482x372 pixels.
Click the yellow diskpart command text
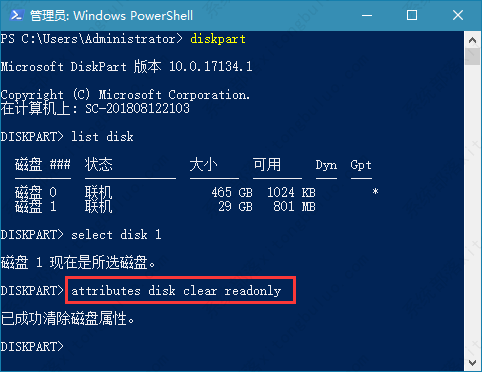[x=218, y=39]
